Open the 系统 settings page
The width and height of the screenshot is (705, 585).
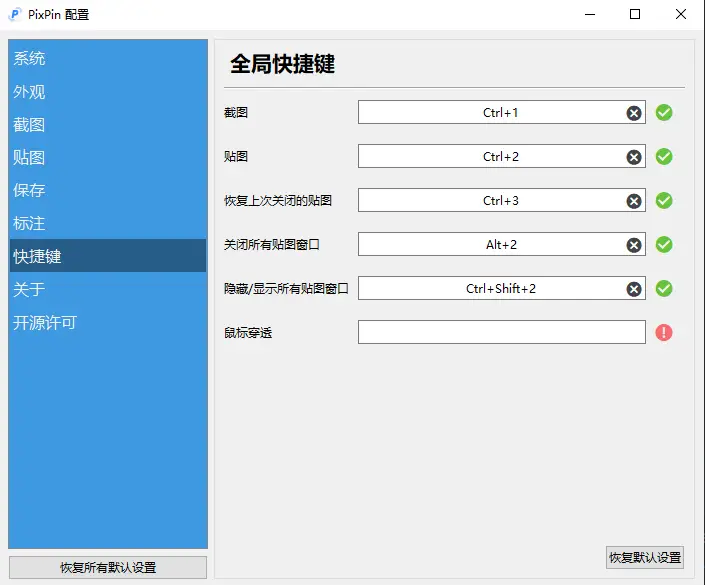click(x=107, y=58)
